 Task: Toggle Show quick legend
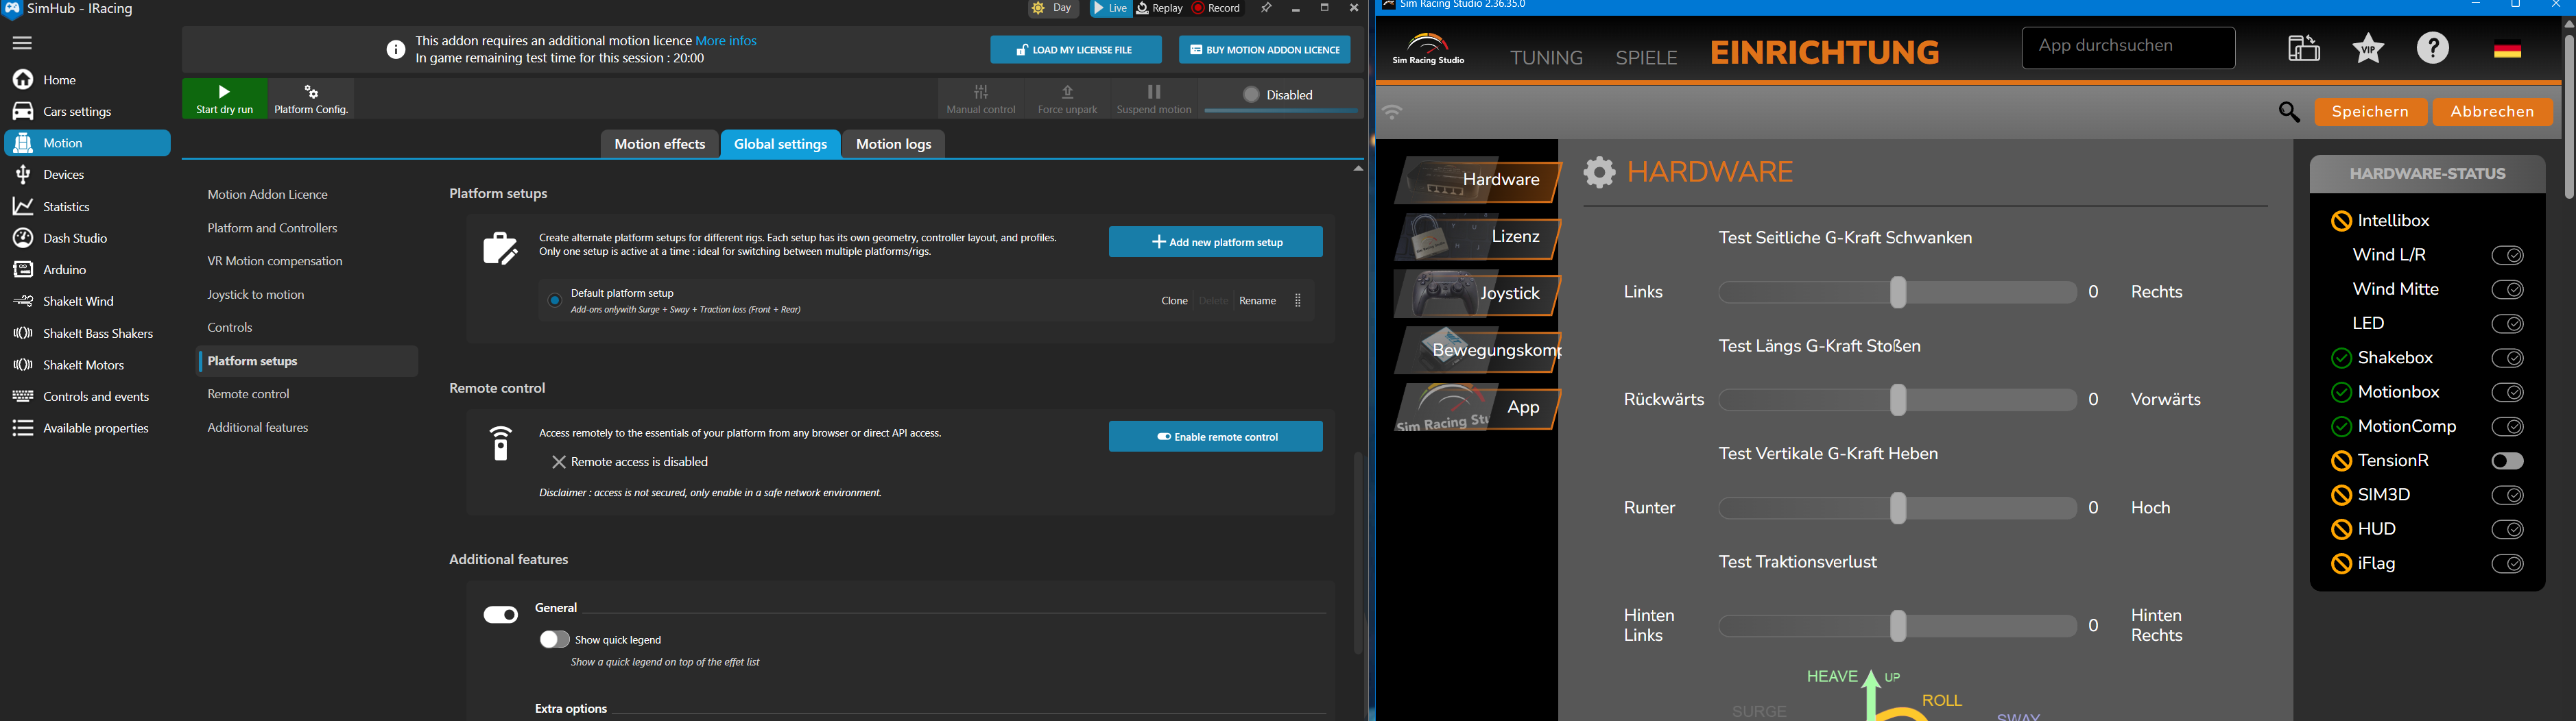[554, 640]
